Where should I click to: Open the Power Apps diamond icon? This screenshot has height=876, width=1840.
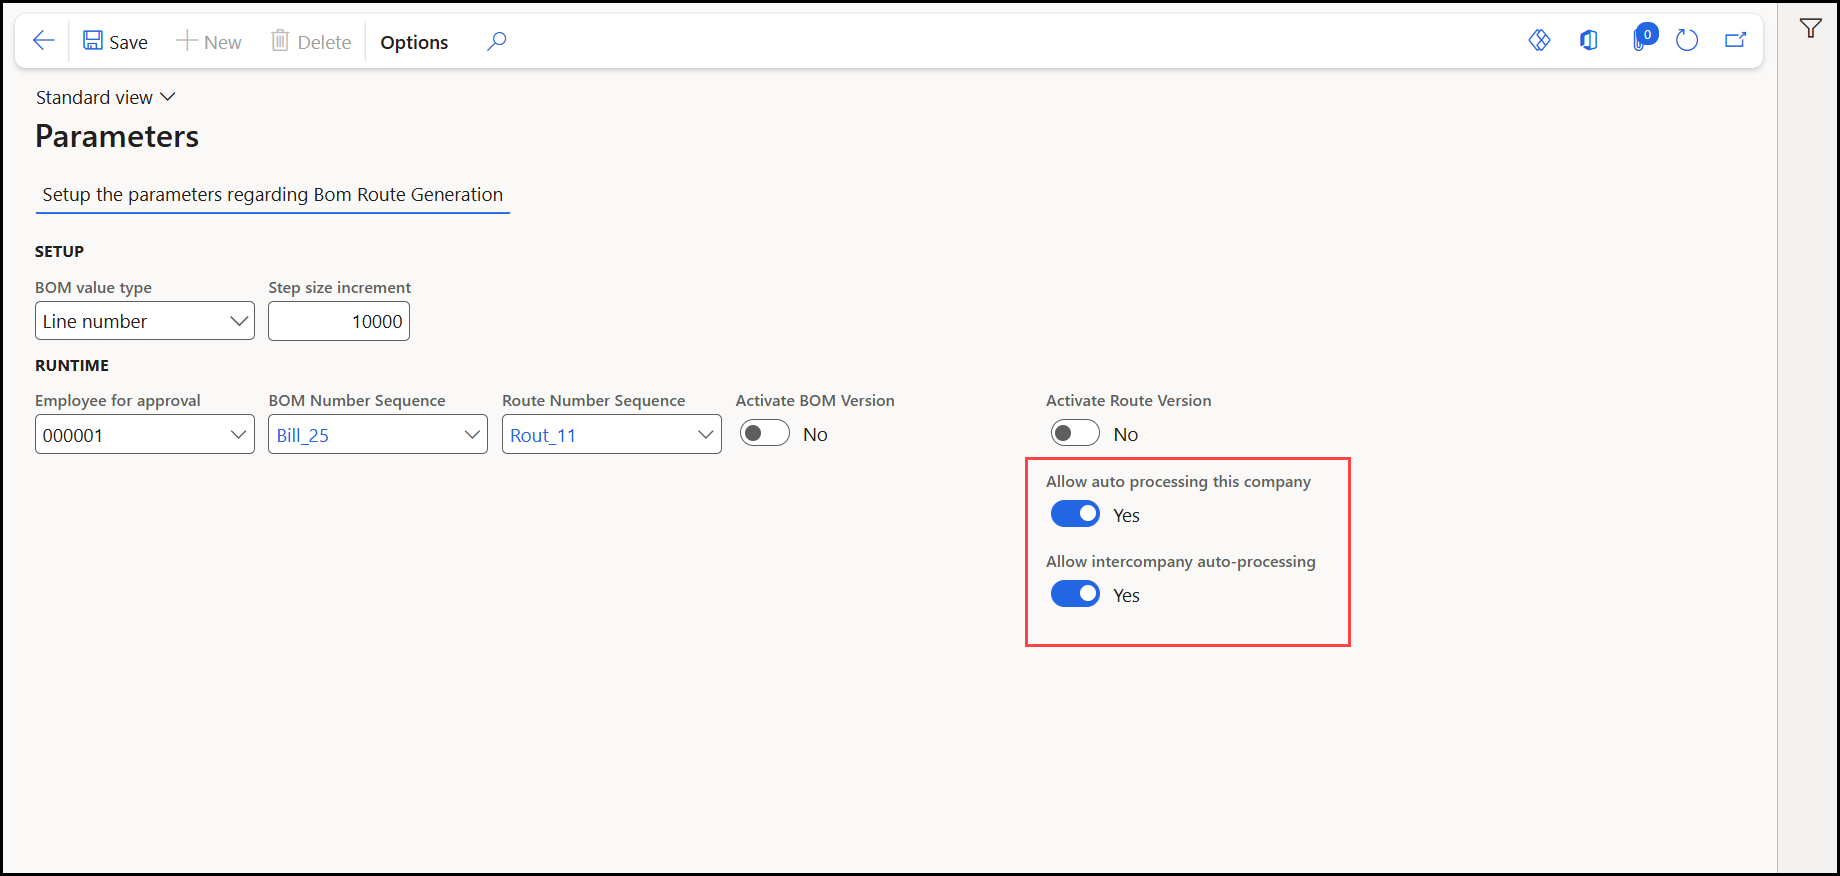pos(1540,40)
